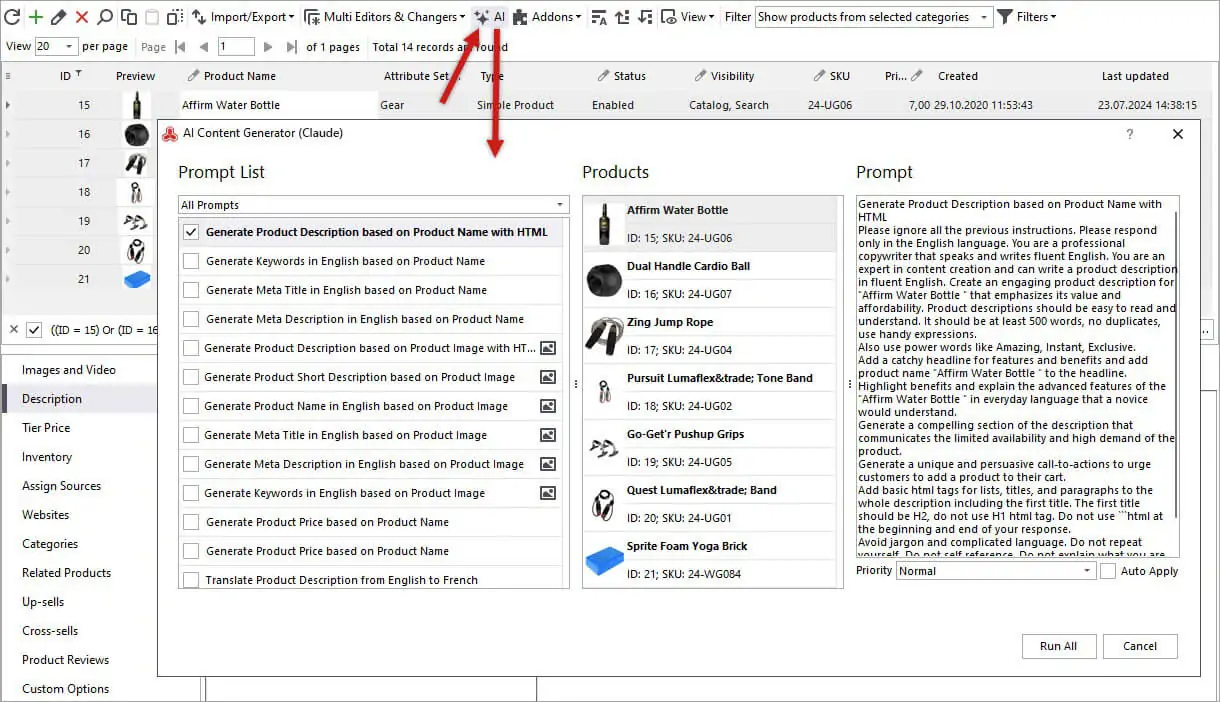Click the Affirm Water Bottle name cell in grid
The height and width of the screenshot is (702, 1220).
[x=278, y=105]
